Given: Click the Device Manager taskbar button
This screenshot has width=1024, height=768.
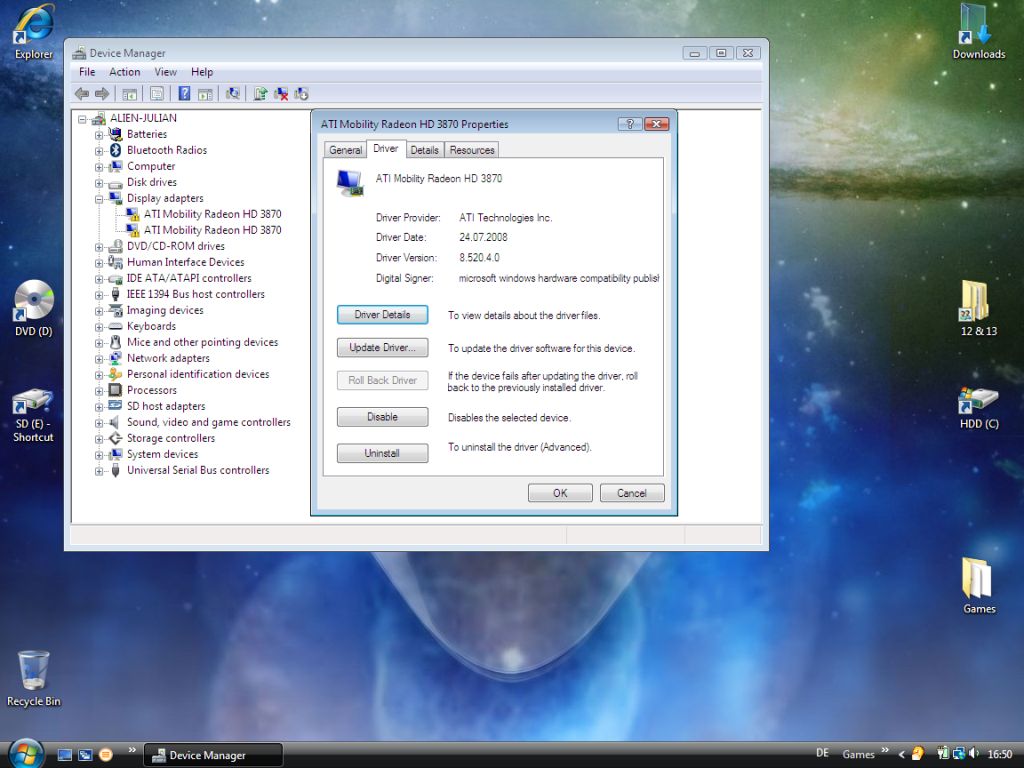Looking at the screenshot, I should (x=213, y=755).
